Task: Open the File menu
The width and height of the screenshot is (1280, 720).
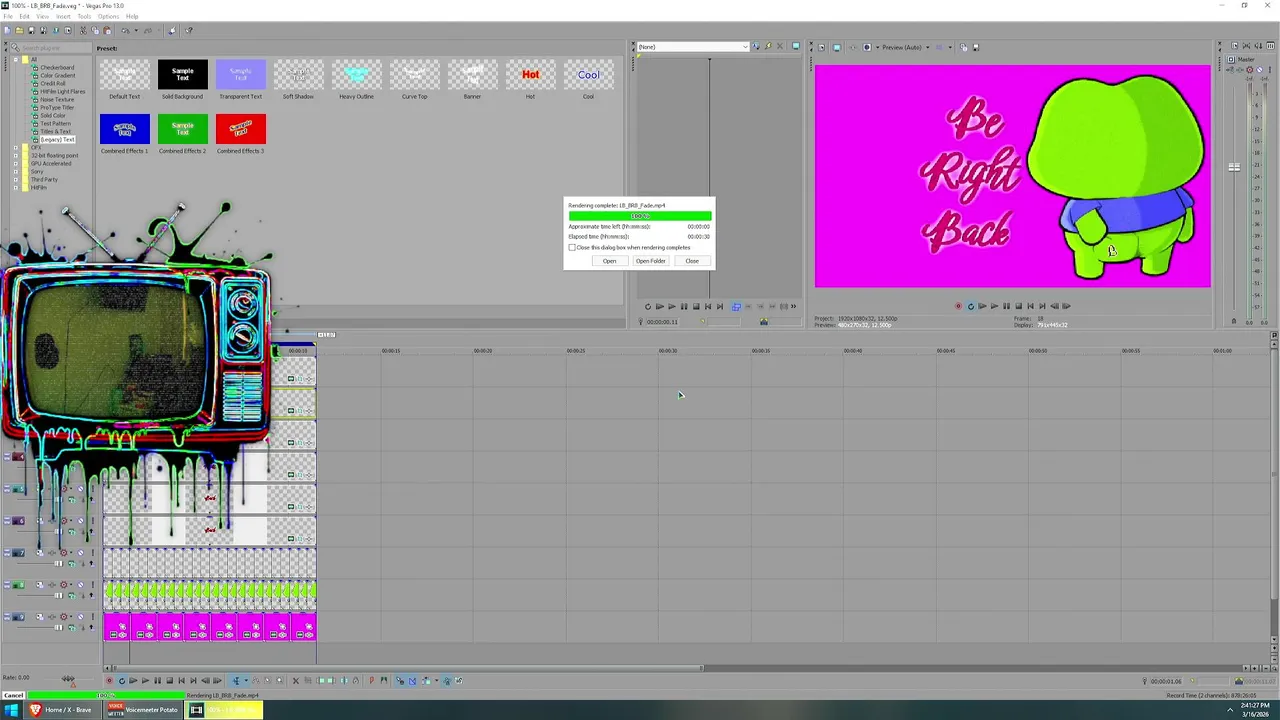Action: pyautogui.click(x=7, y=16)
